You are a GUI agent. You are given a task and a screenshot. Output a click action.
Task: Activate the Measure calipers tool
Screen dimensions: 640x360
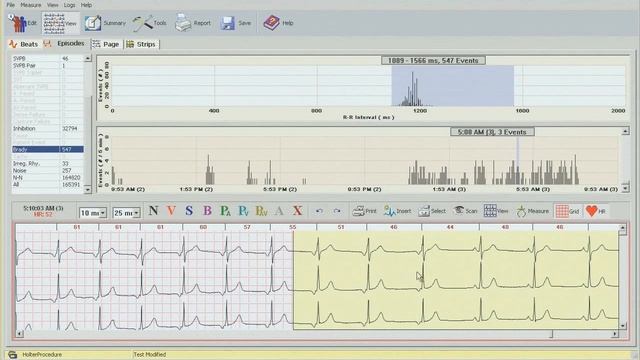coord(532,211)
